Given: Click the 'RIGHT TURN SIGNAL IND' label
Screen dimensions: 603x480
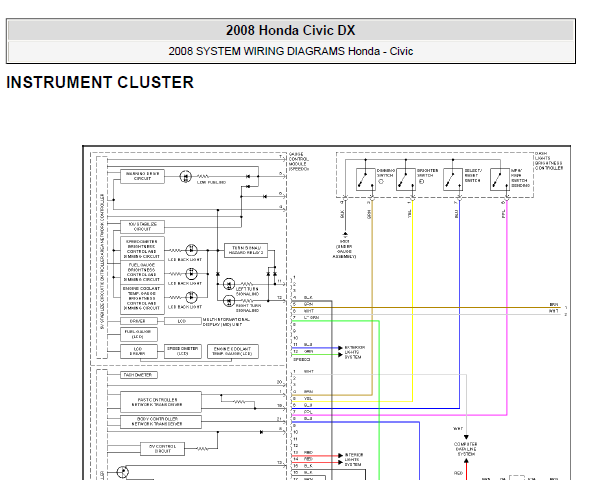Looking at the screenshot, I should coord(248,308).
